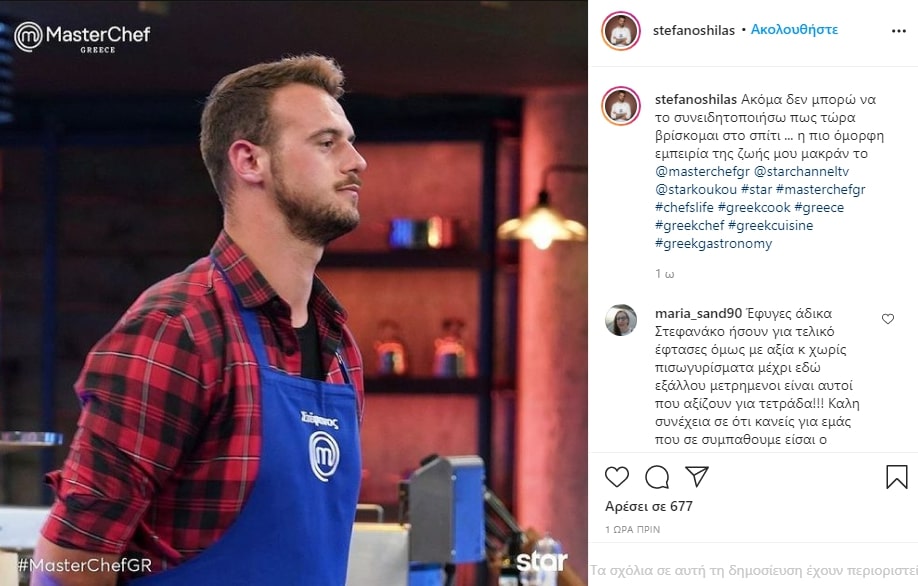This screenshot has width=918, height=586.
Task: View likes list Αρέσει σε 677
Action: click(649, 506)
